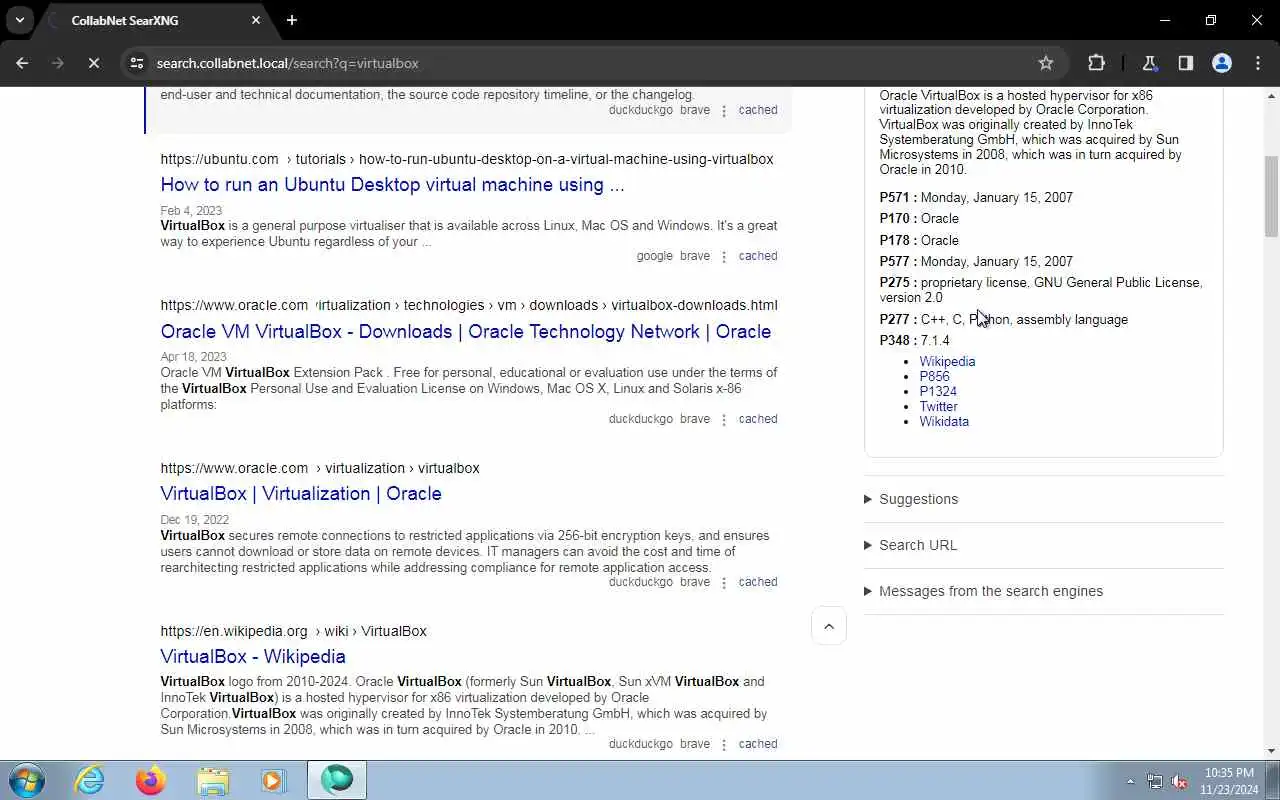The width and height of the screenshot is (1280, 800).
Task: Open more options for the top result
Action: 724,111
